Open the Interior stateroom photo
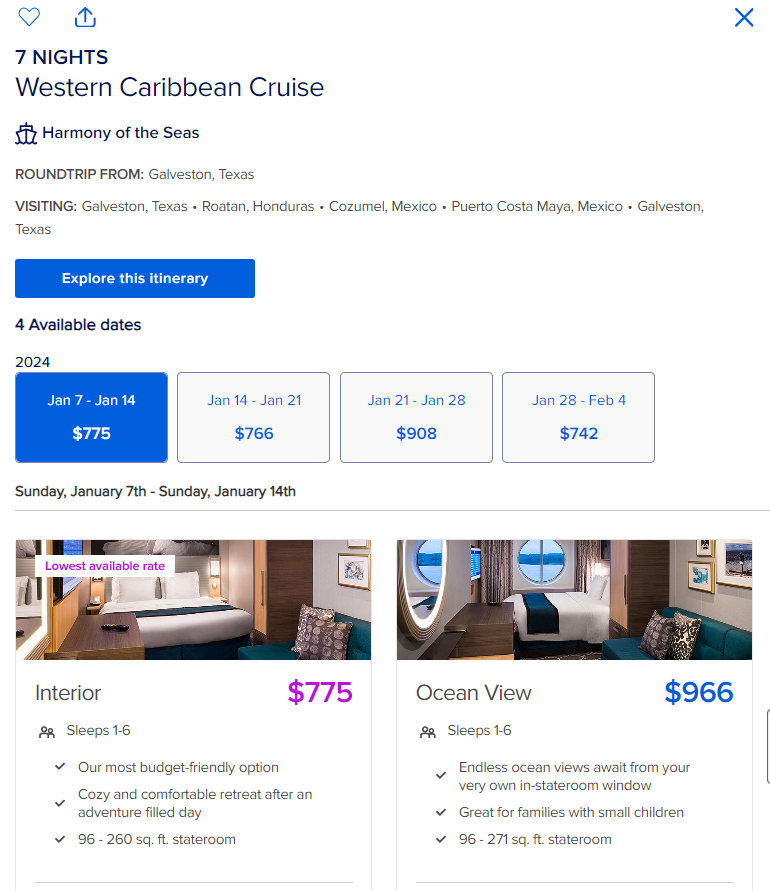Screen dimensions: 770x891 coord(193,600)
